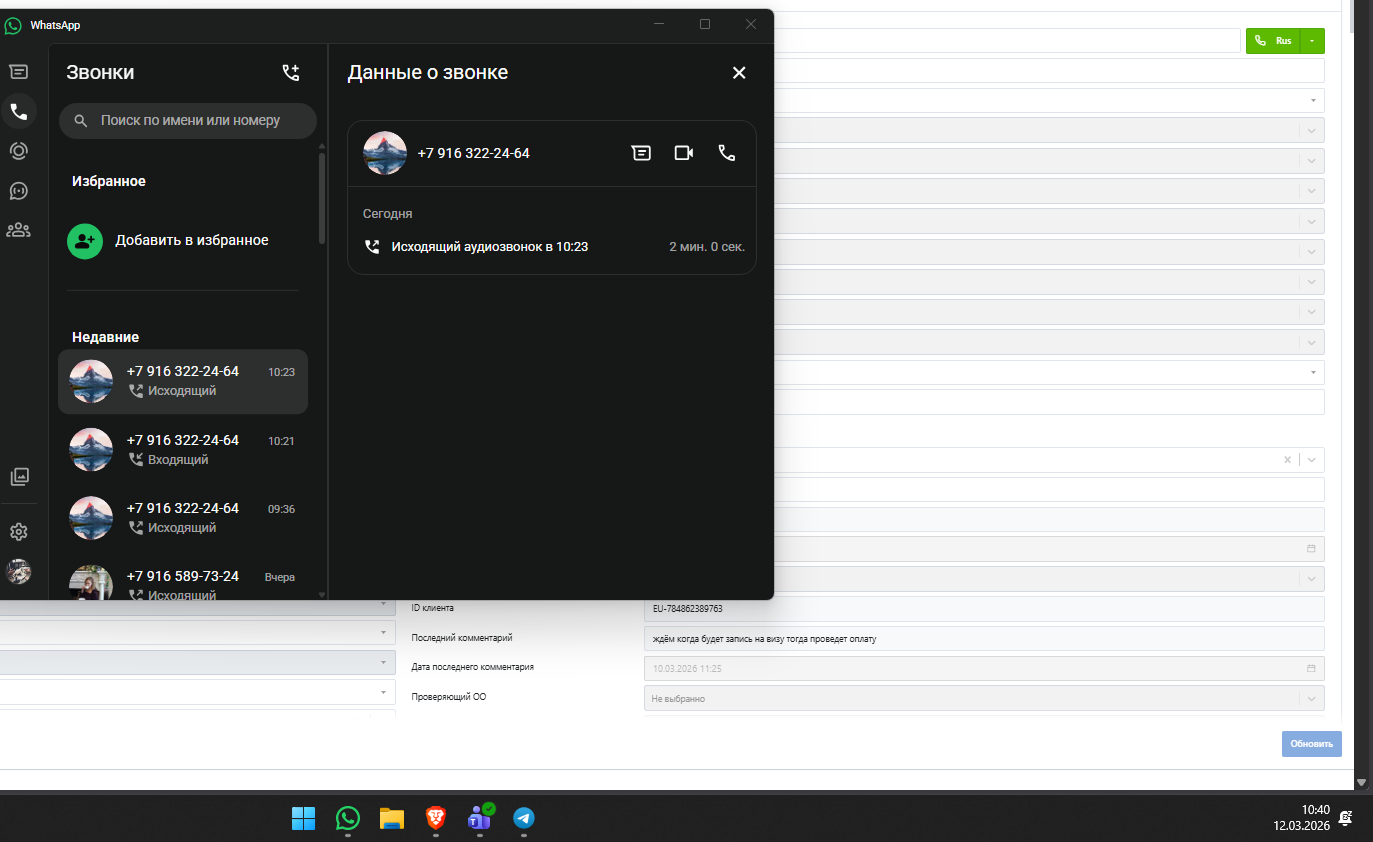Open contact avatar in call details card
The height and width of the screenshot is (842, 1373).
click(x=385, y=153)
